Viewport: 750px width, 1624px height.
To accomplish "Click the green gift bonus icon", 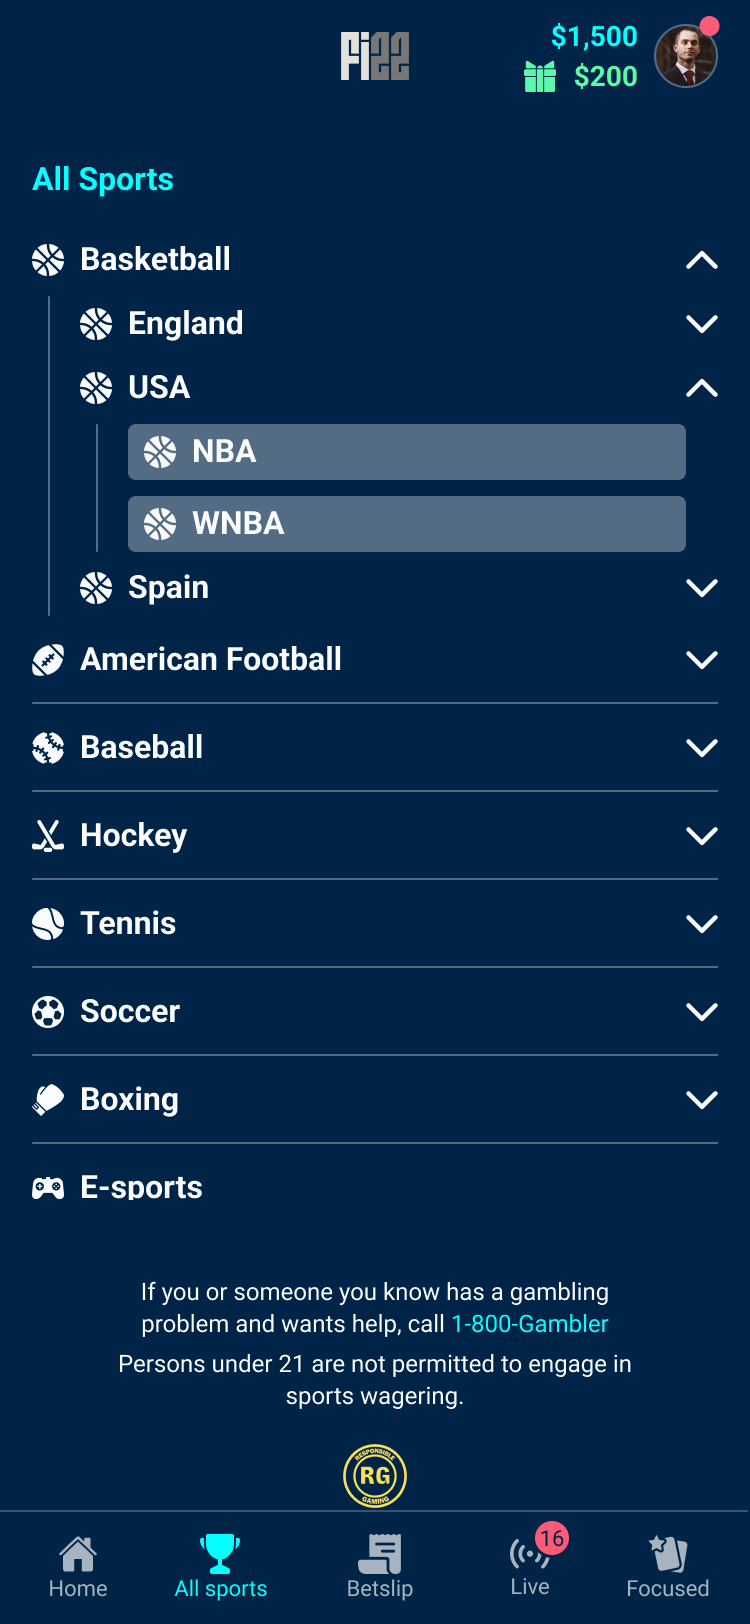I will [x=540, y=77].
